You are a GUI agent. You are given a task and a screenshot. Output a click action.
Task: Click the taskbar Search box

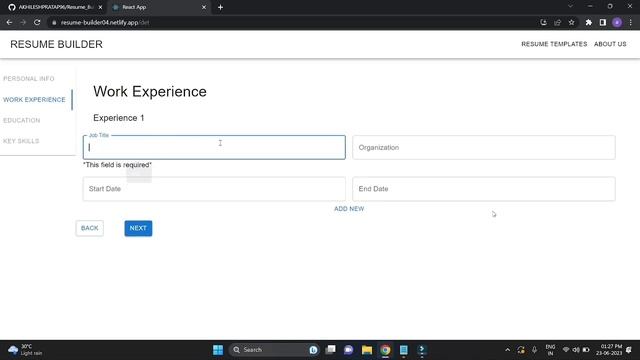click(x=274, y=350)
